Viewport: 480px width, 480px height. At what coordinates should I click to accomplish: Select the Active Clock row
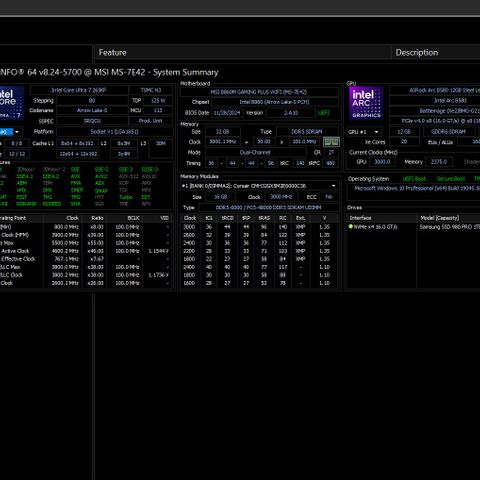click(86, 251)
